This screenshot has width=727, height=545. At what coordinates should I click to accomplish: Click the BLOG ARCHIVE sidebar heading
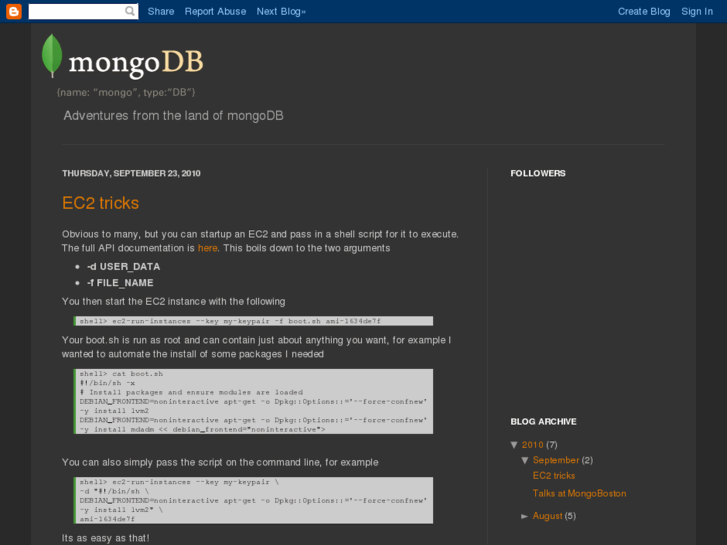(543, 422)
